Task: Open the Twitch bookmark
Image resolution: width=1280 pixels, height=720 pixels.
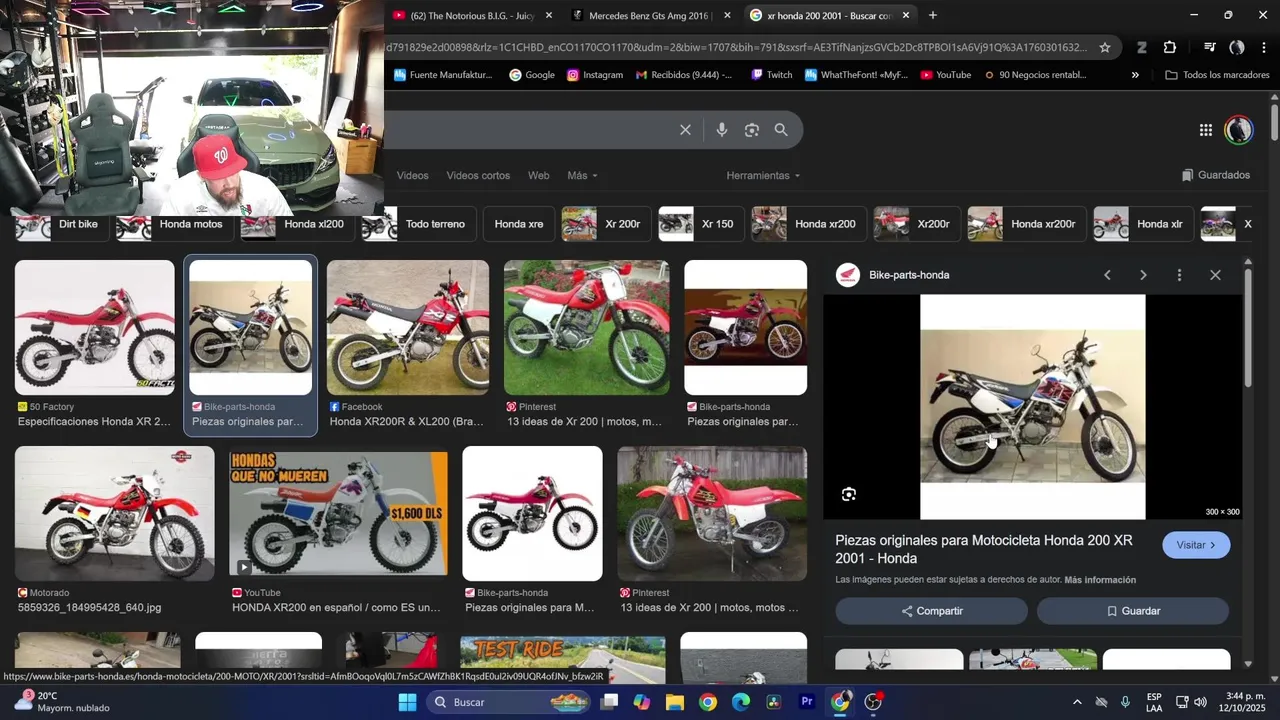Action: (771, 75)
